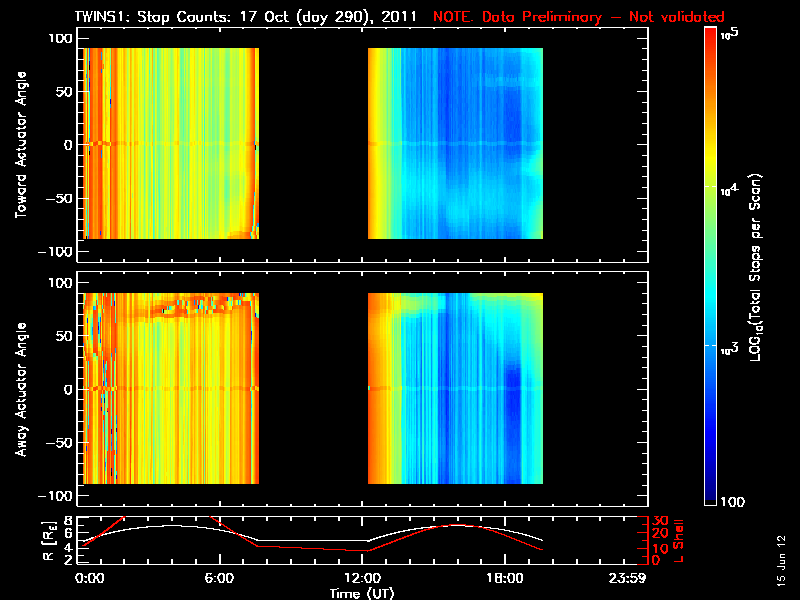Click the red '30' L Shell tick label
Screen dimensions: 800x600
[660, 520]
